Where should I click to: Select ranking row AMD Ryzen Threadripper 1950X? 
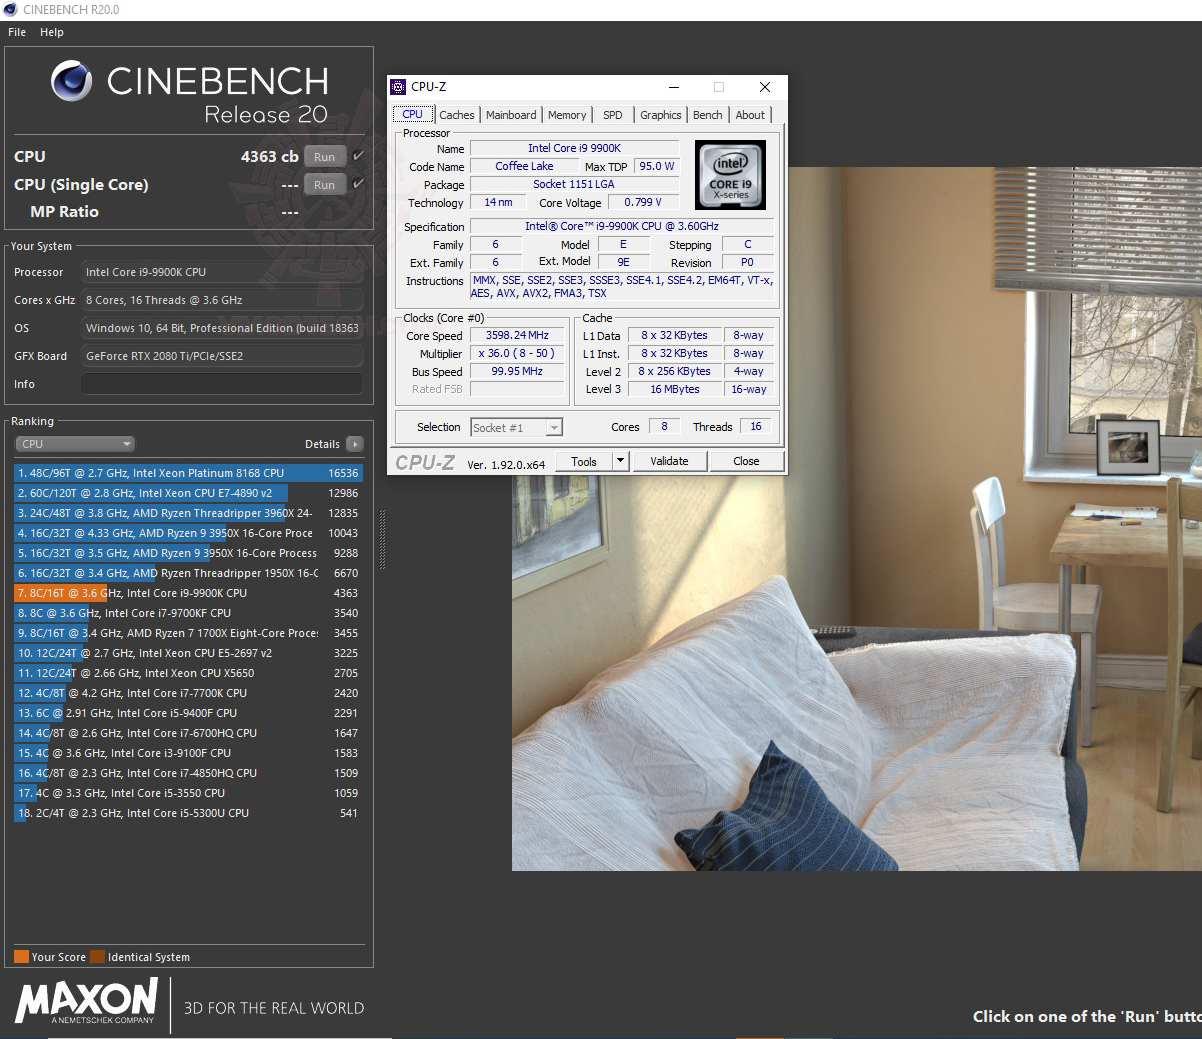[x=188, y=573]
